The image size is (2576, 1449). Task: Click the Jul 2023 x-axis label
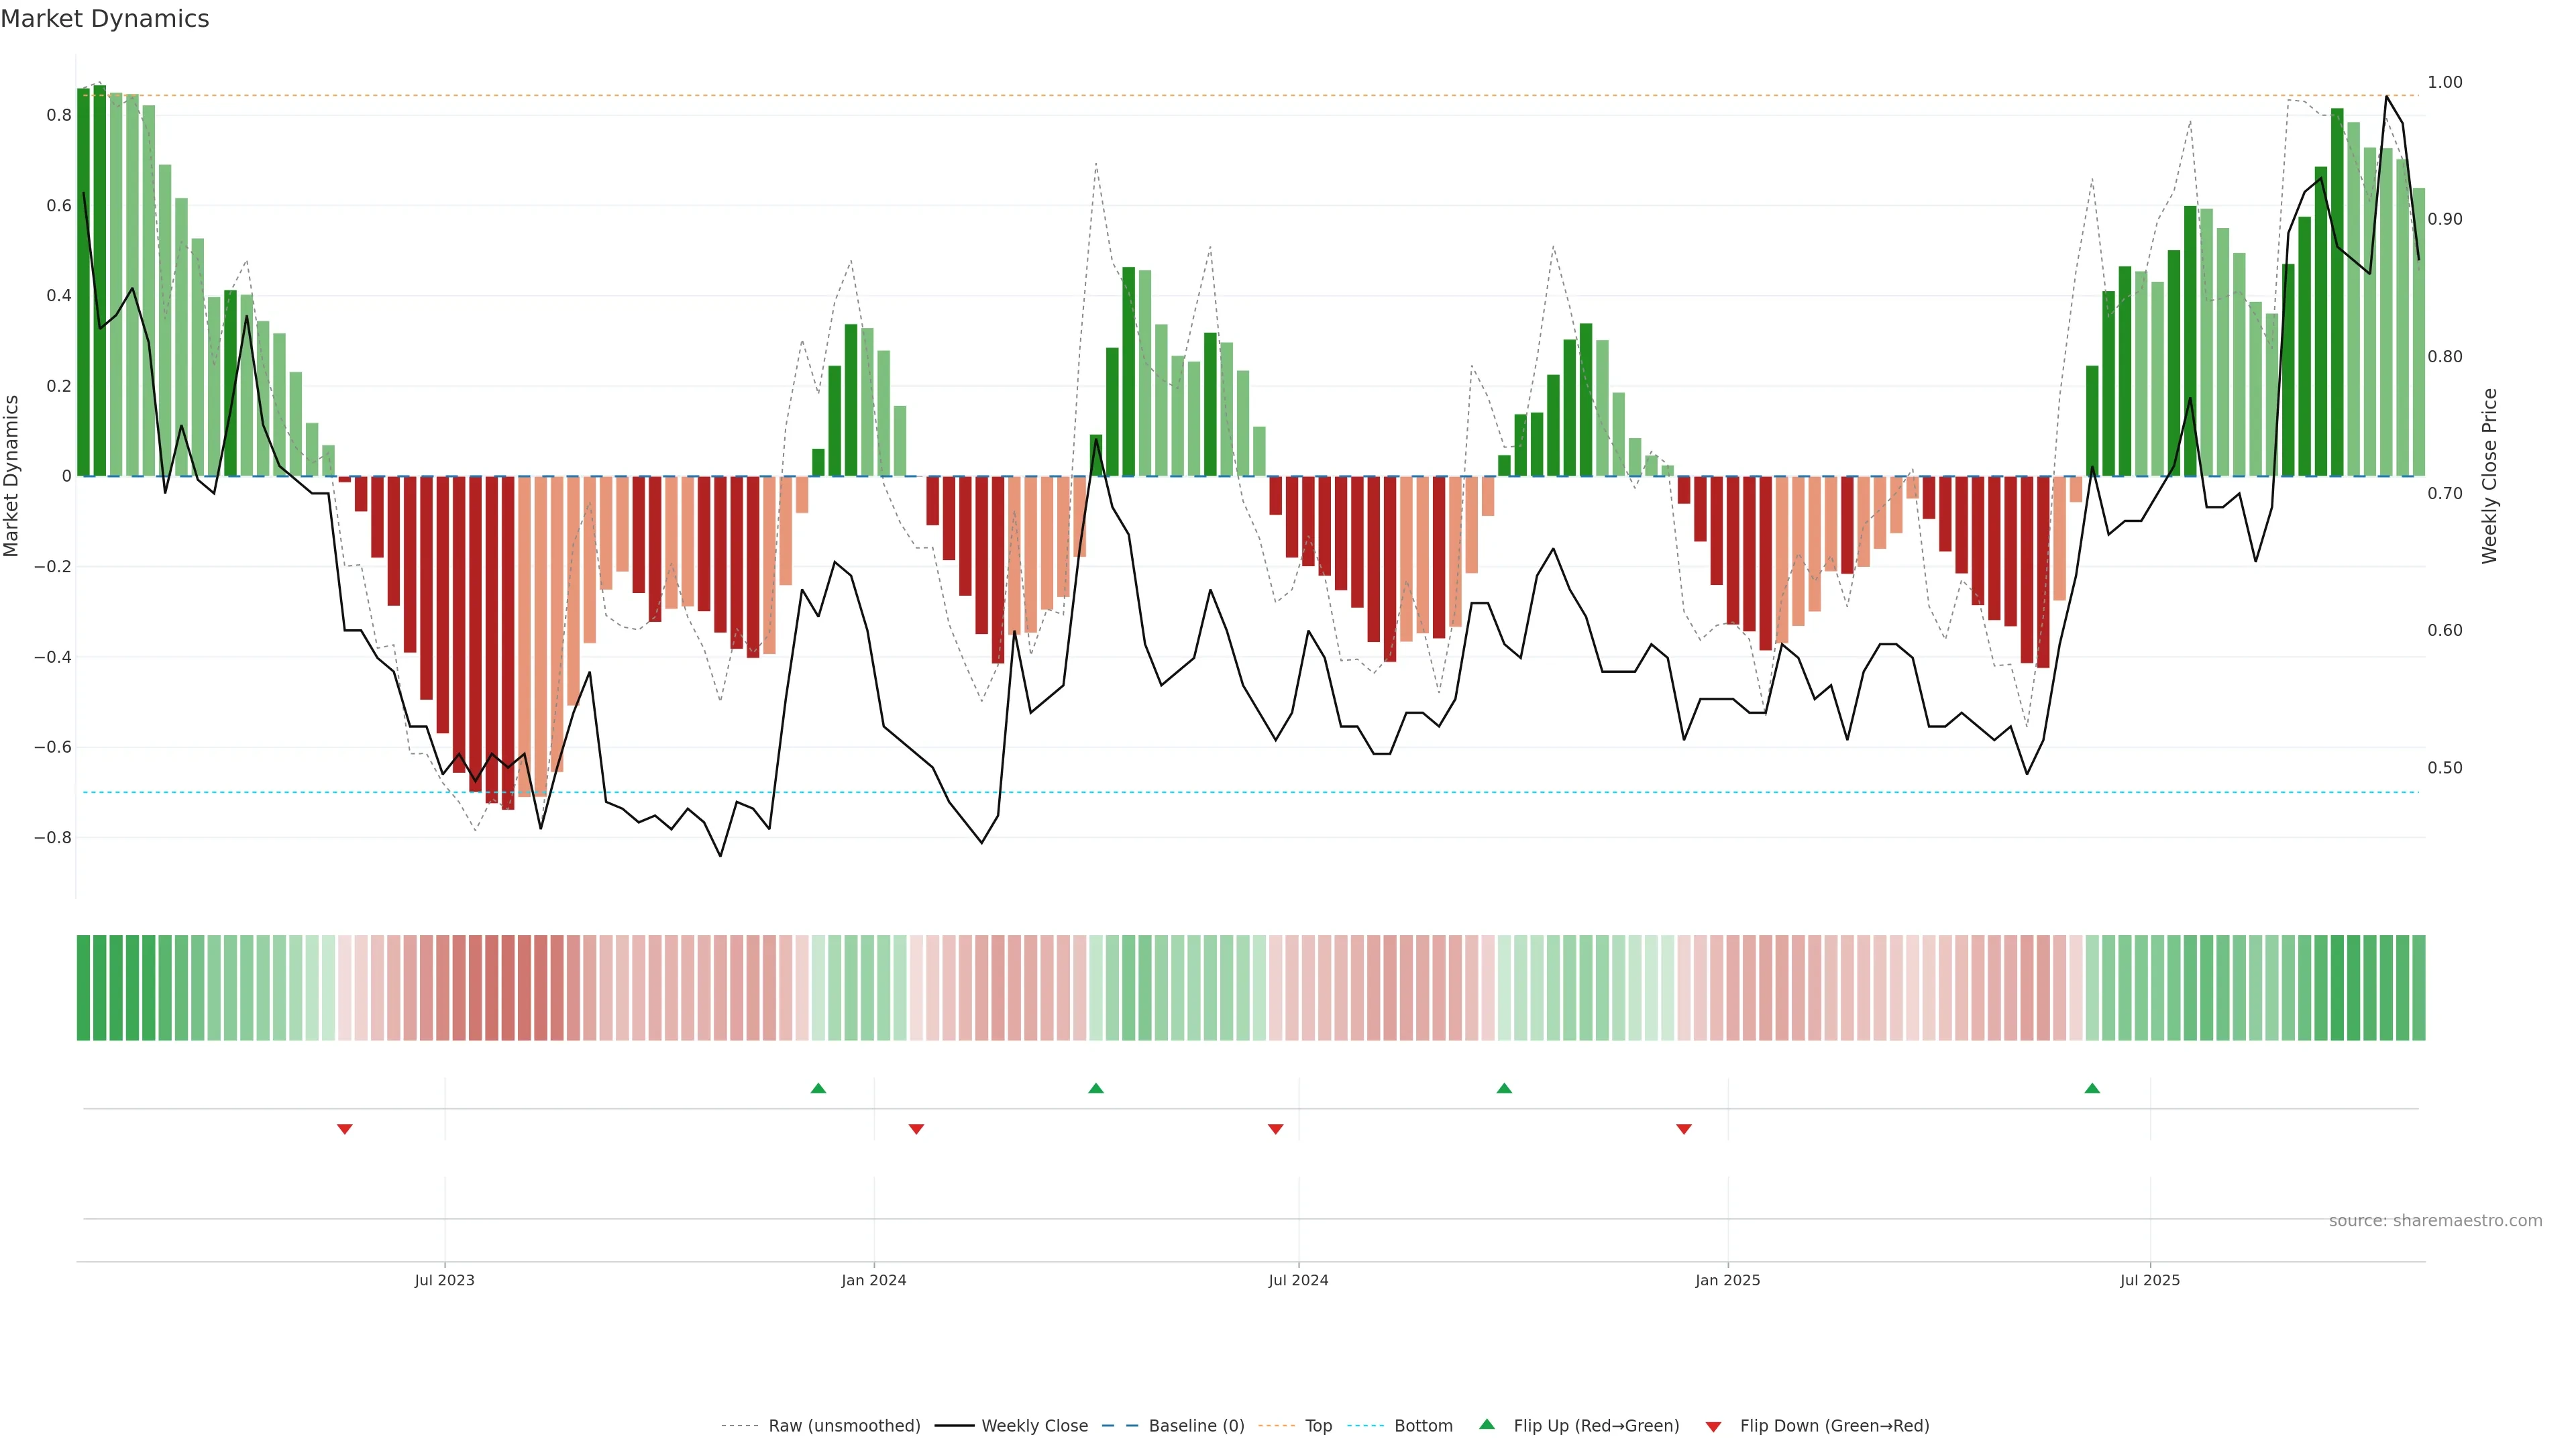(445, 1280)
